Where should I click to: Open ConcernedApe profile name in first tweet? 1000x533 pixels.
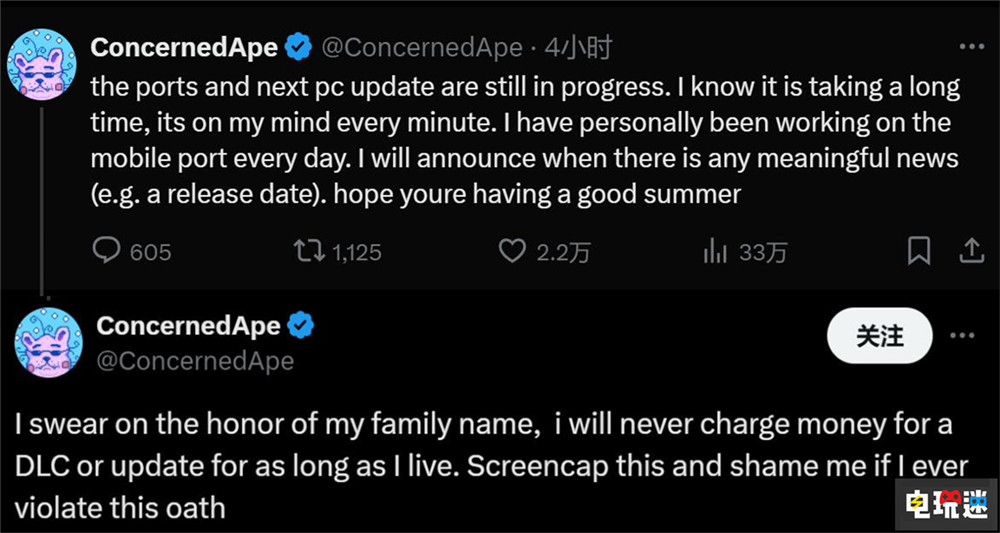tap(183, 47)
